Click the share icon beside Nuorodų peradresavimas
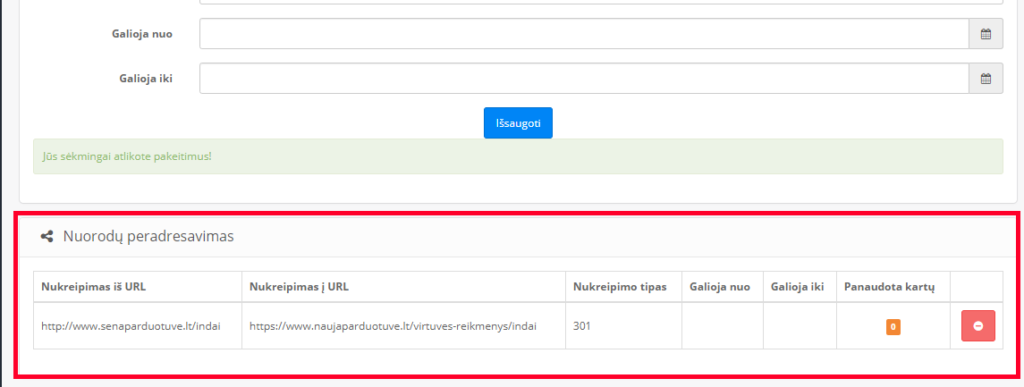Image resolution: width=1024 pixels, height=387 pixels. (x=47, y=236)
